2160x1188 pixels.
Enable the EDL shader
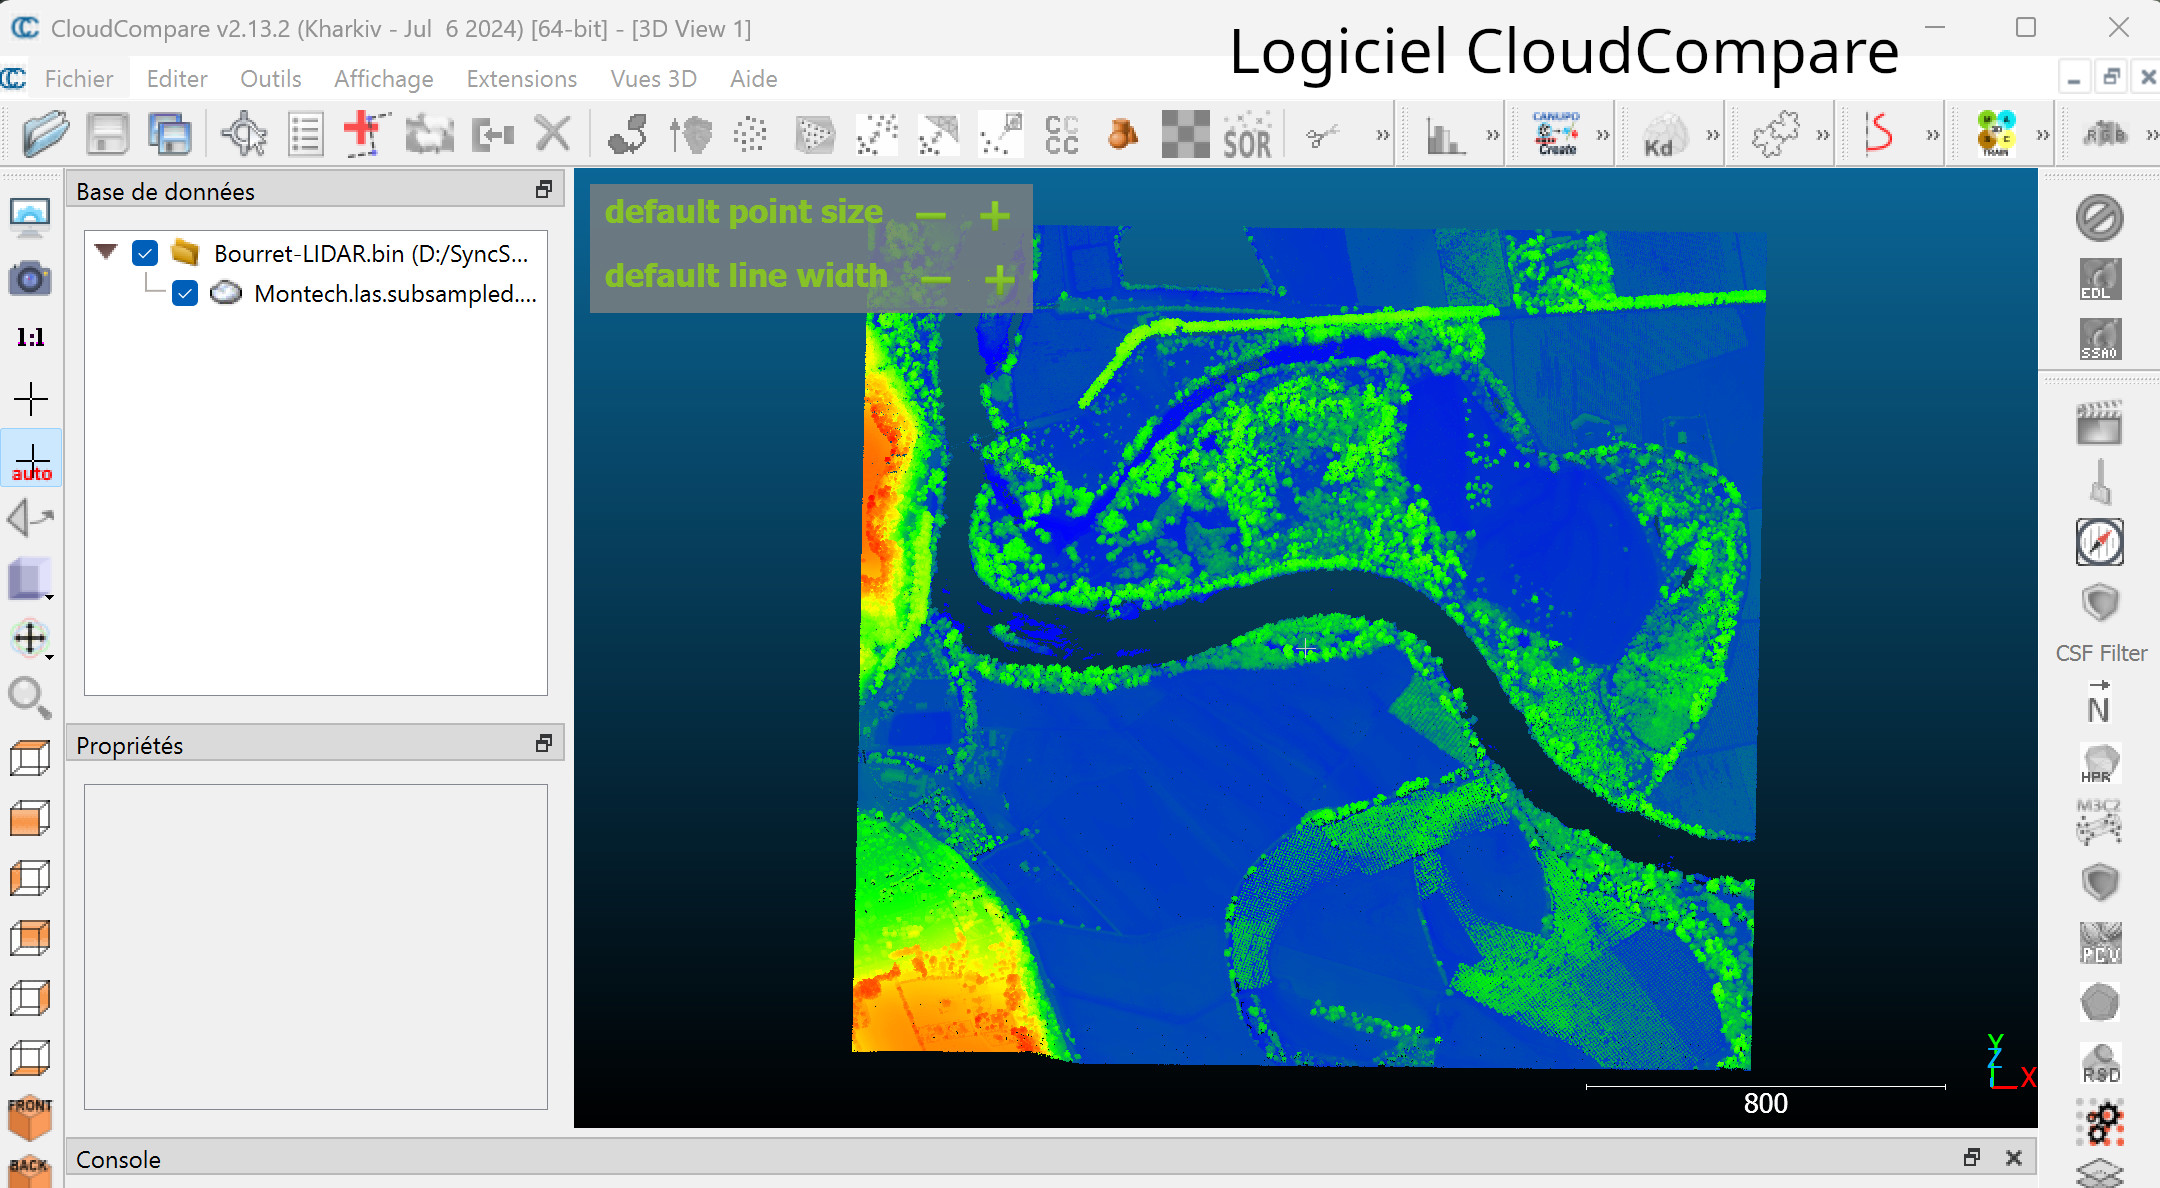pyautogui.click(x=2099, y=279)
